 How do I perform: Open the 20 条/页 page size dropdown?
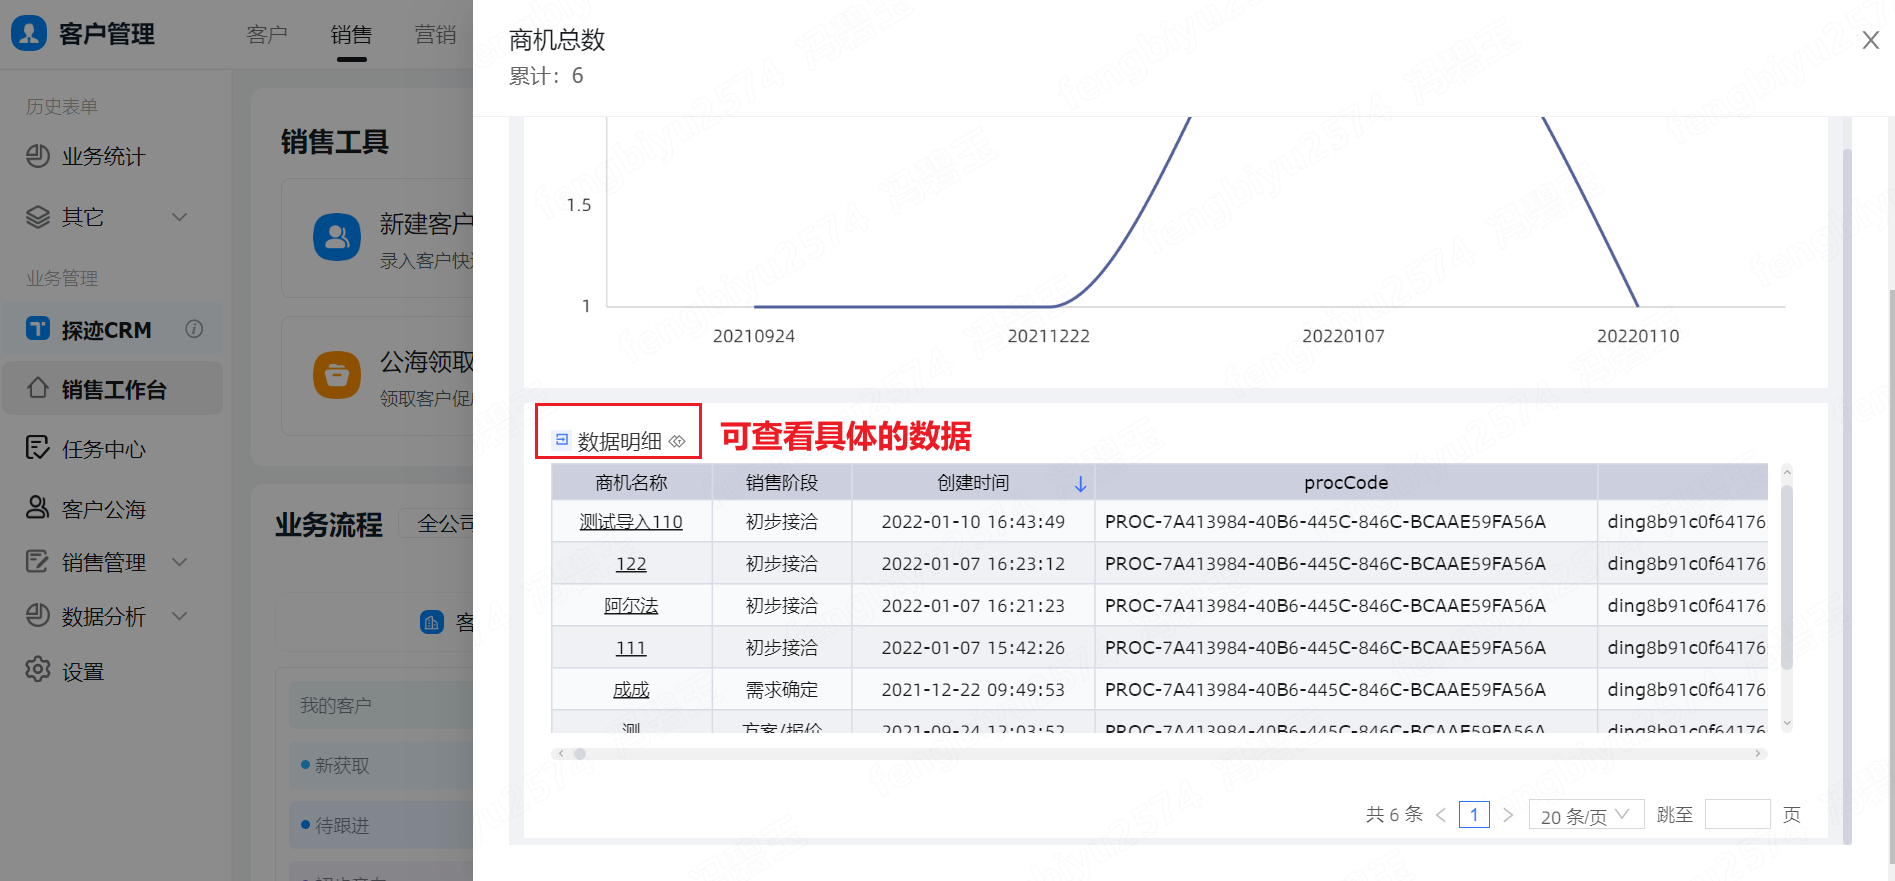point(1586,815)
